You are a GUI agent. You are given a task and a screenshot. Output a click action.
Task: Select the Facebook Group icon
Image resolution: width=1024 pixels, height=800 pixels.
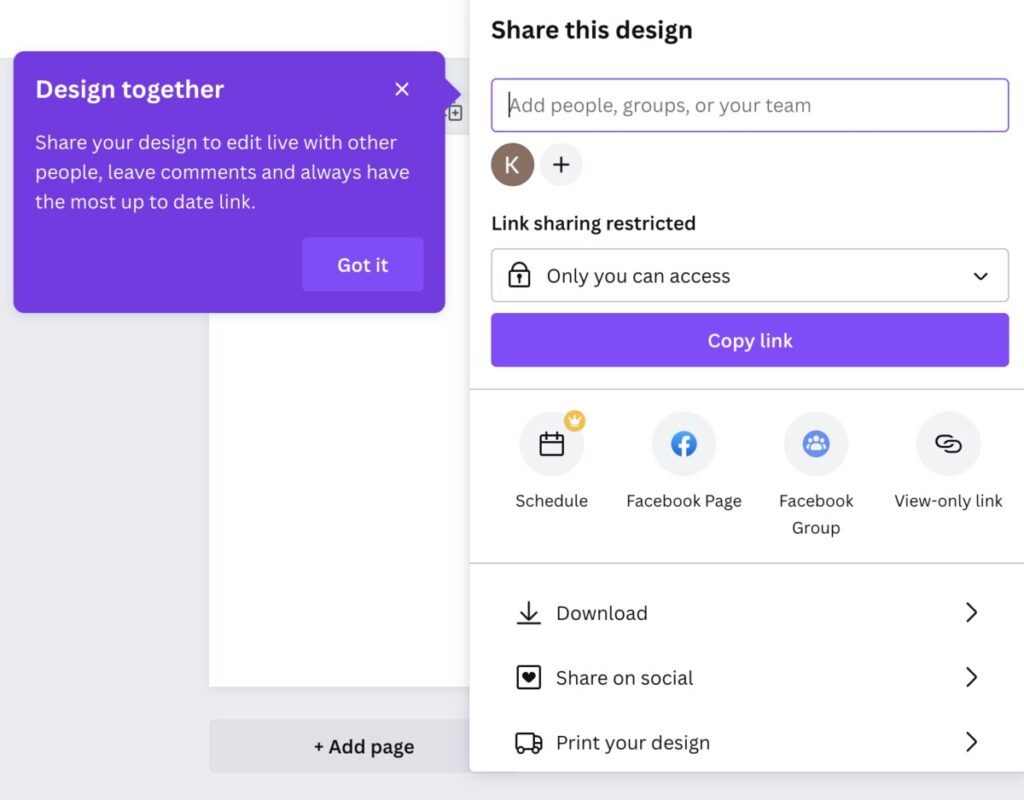[816, 444]
